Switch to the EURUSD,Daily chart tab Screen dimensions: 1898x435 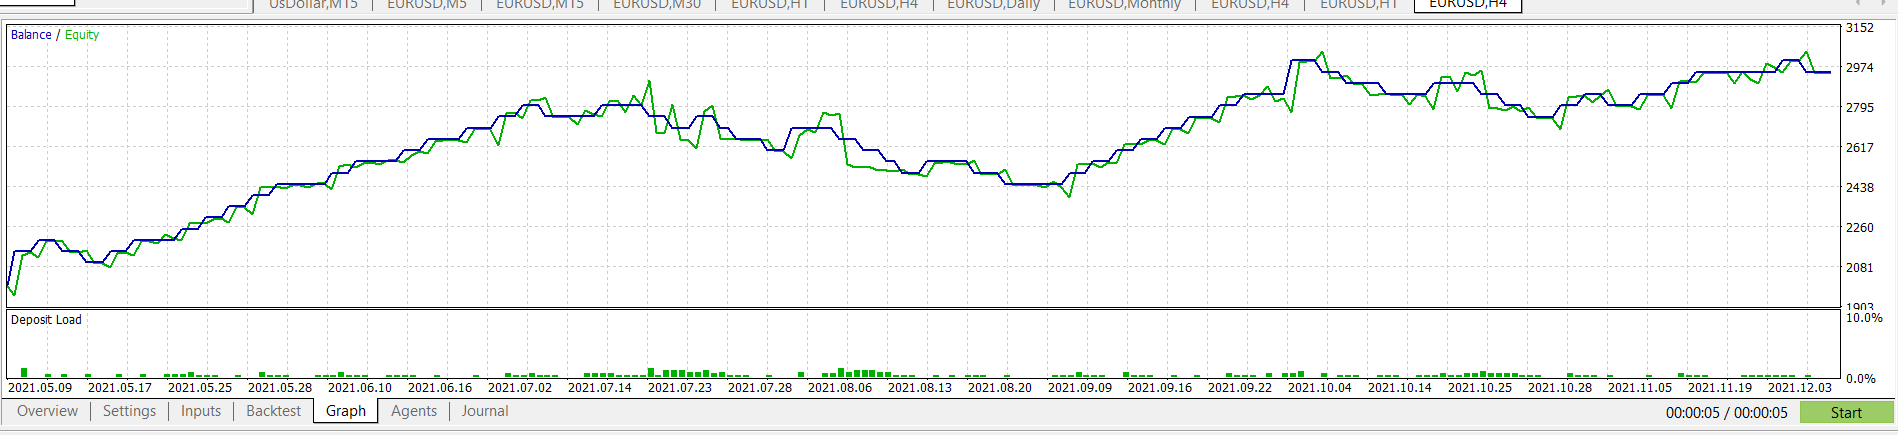993,5
